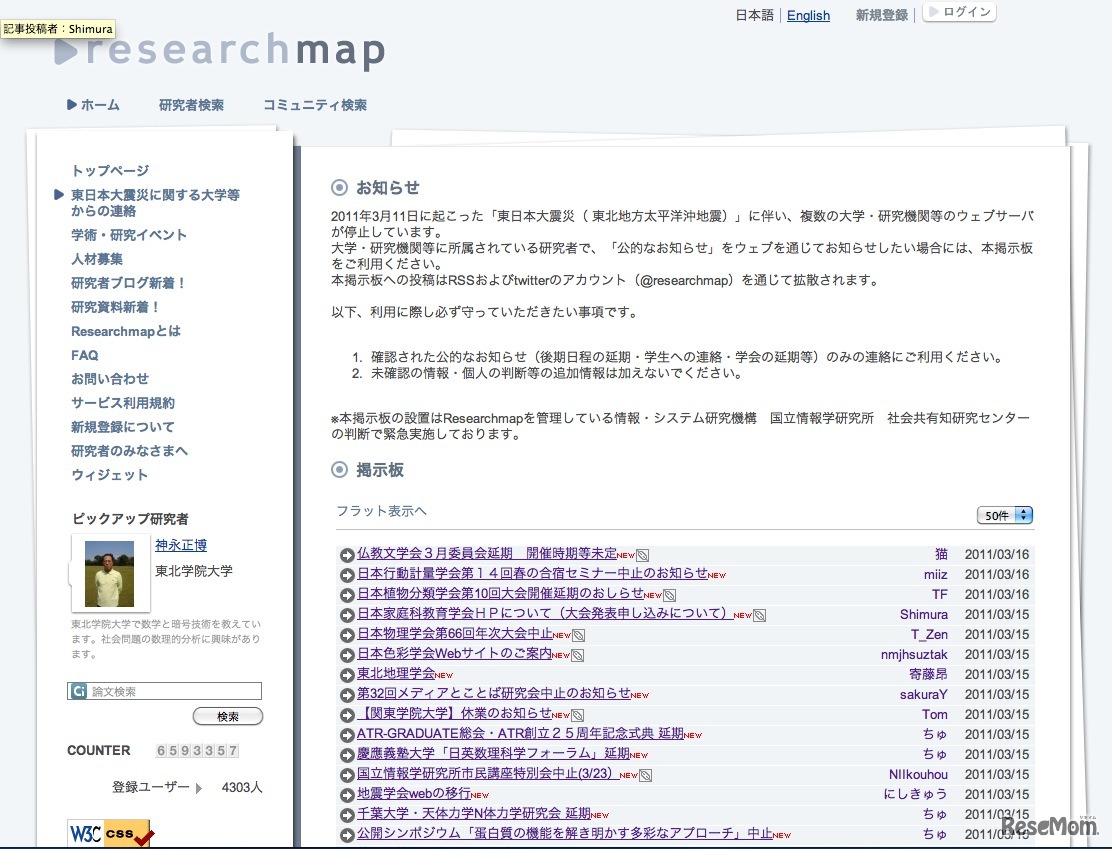Click the CiNii icon in the paper search box
The width and height of the screenshot is (1112, 849).
click(78, 691)
